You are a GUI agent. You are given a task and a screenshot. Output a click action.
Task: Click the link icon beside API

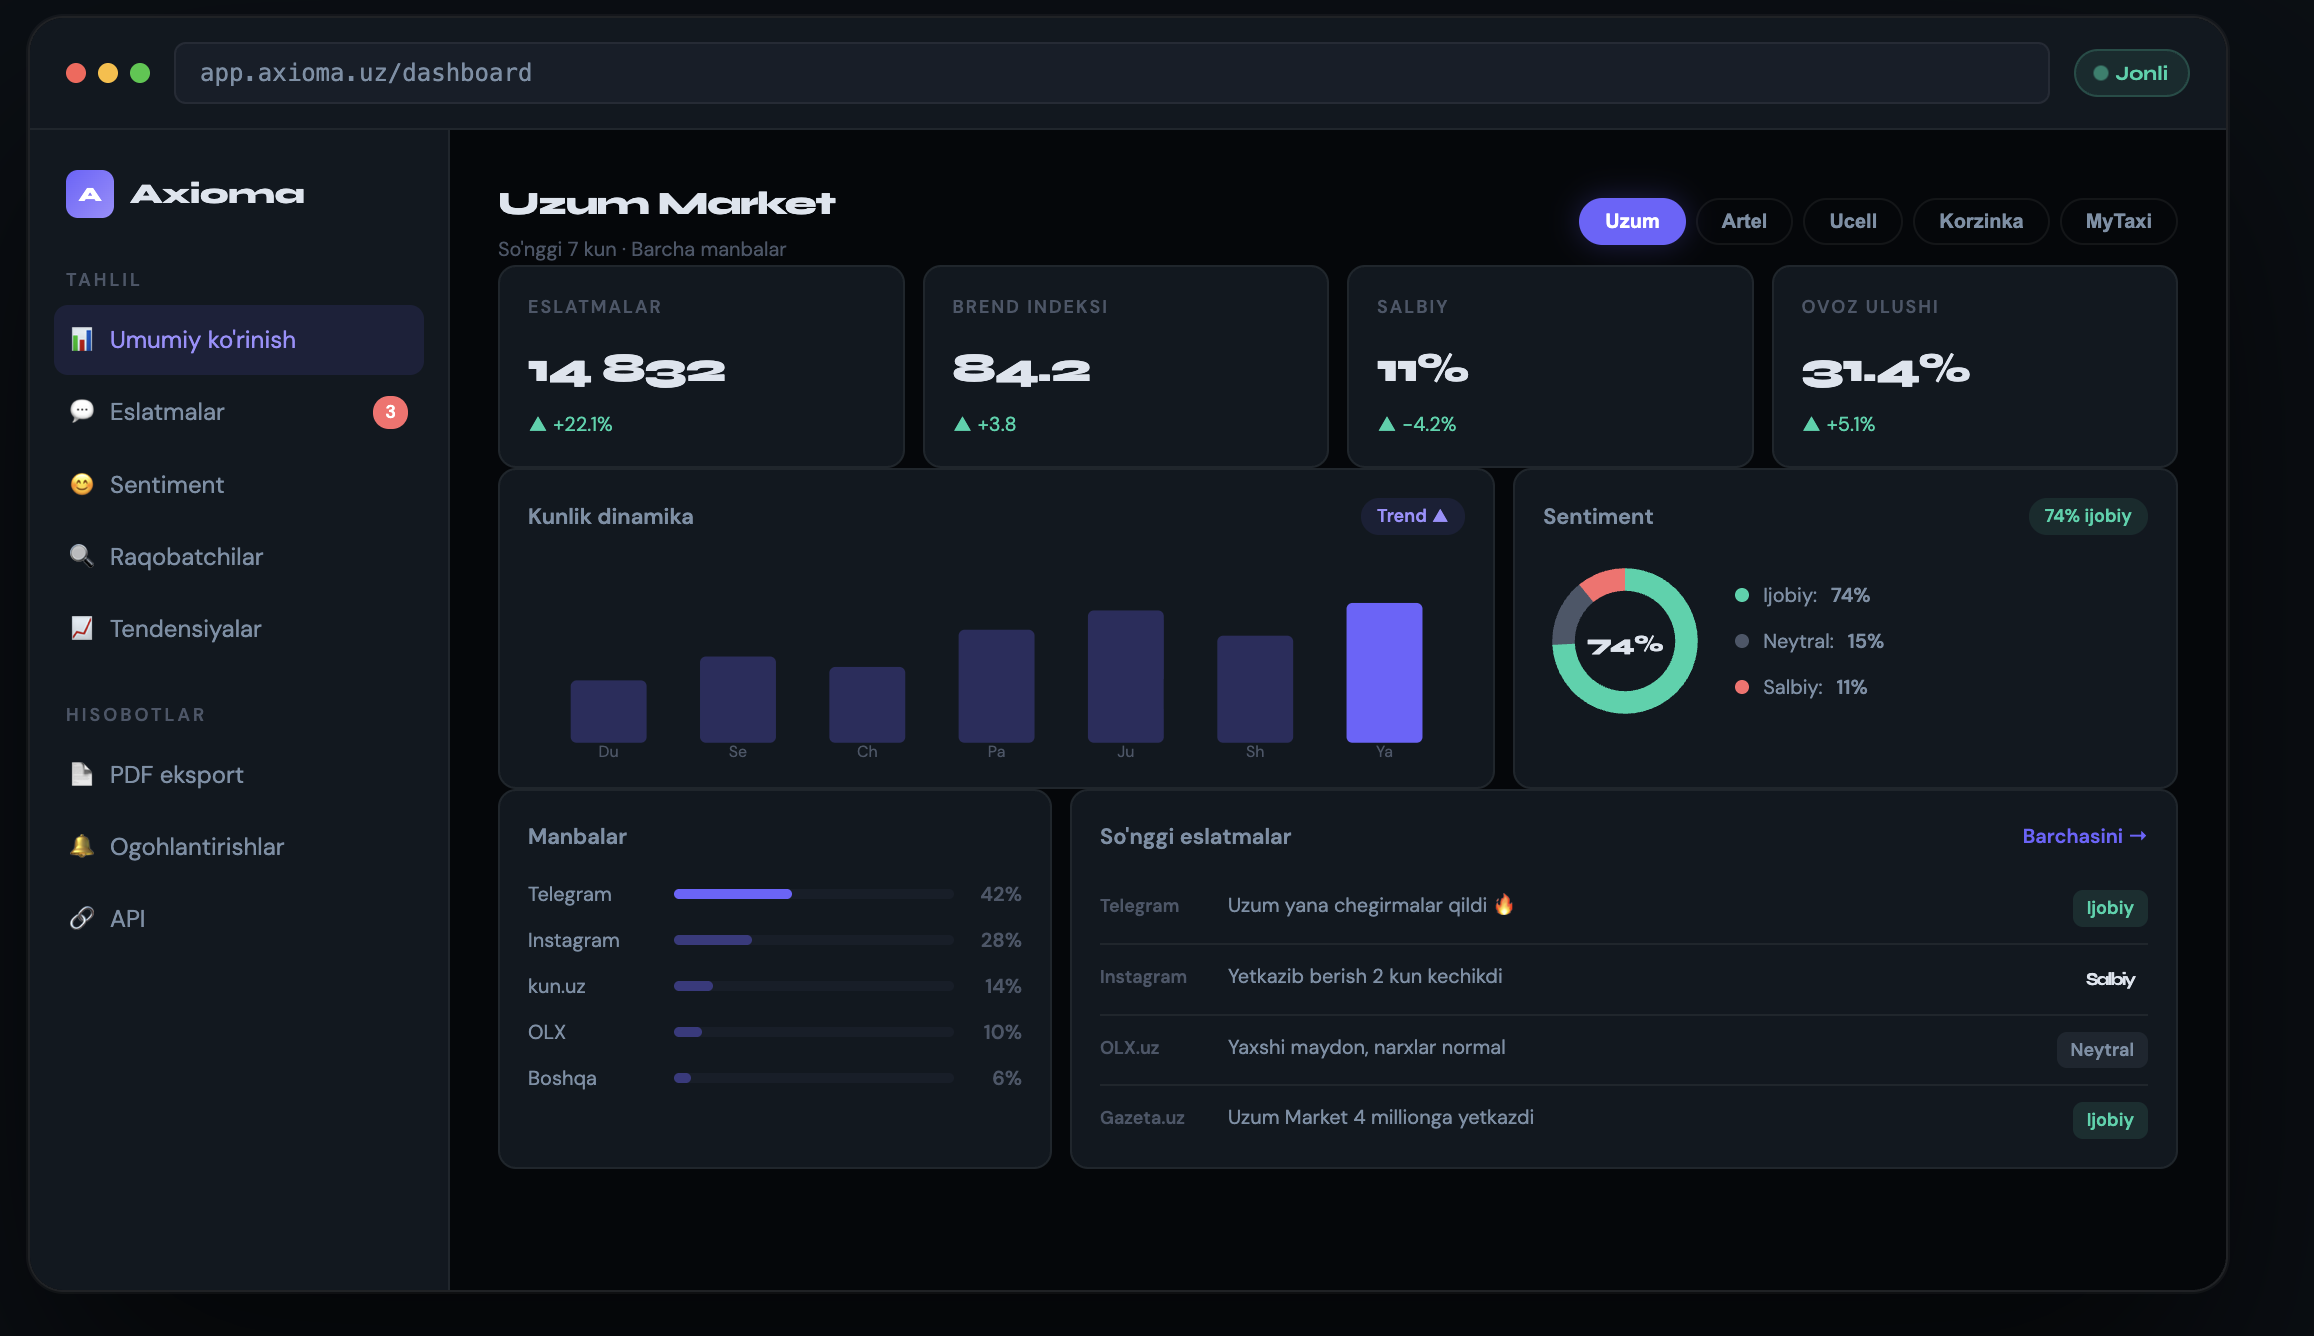coord(82,919)
